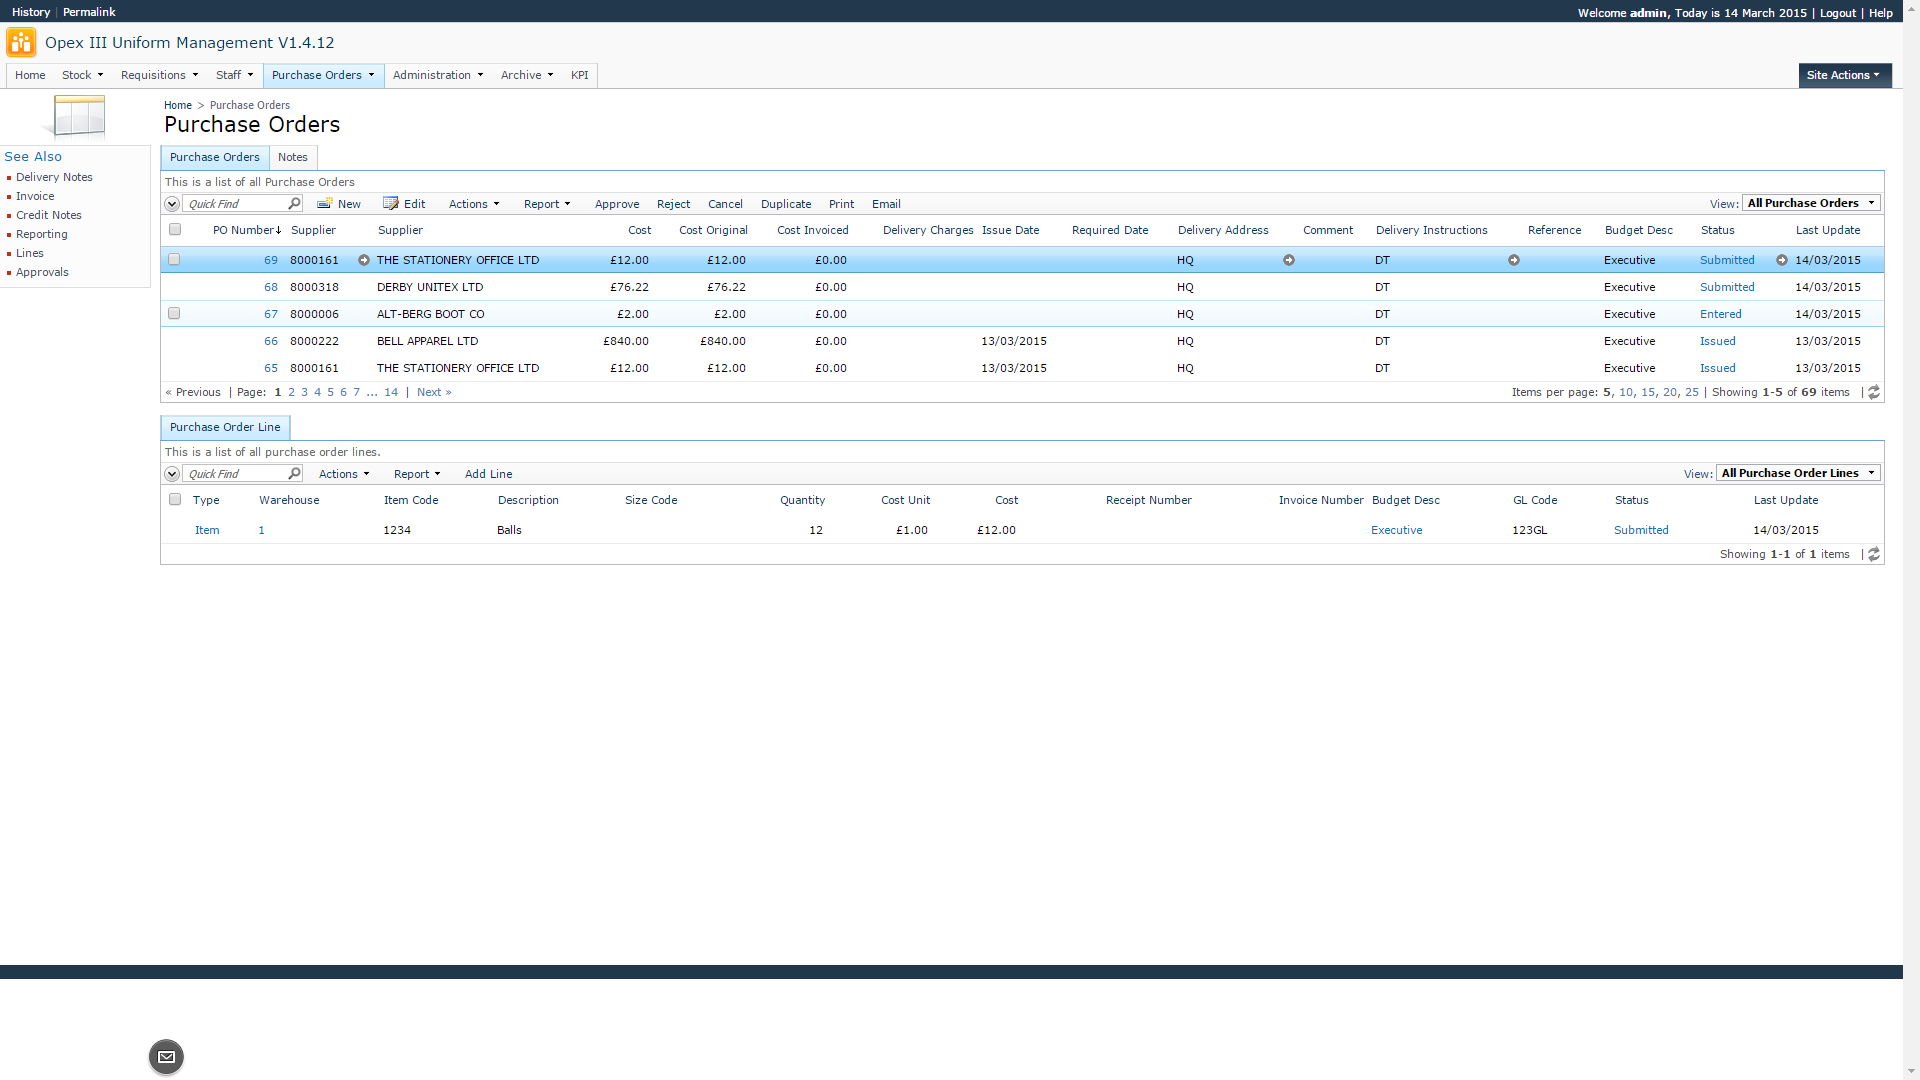Refresh the Purchase Orders list

(x=1874, y=393)
